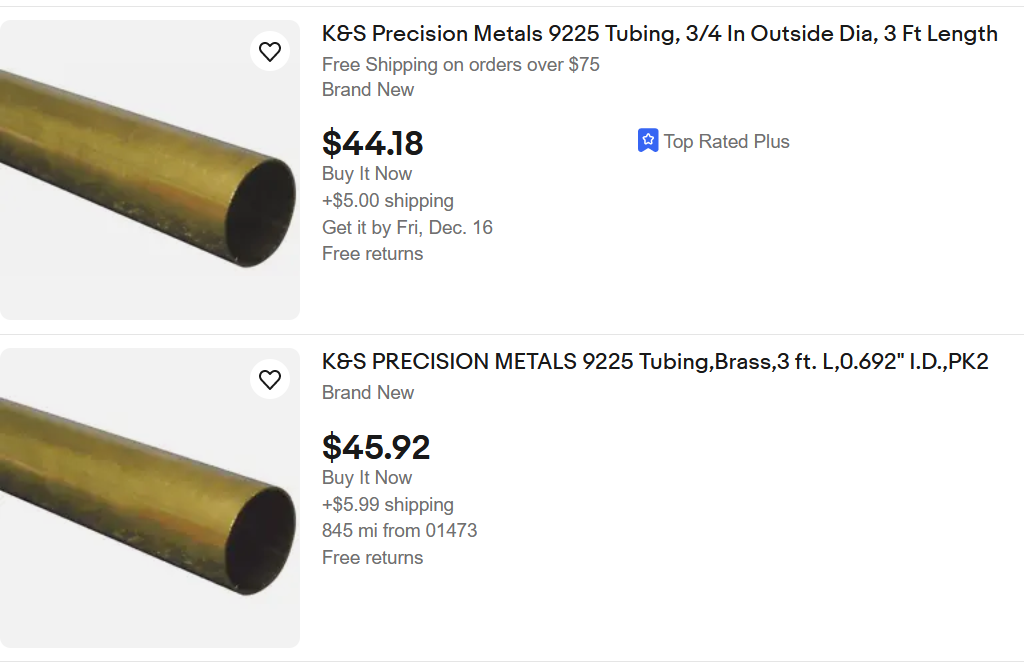Open the first brass tube product image
1024x662 pixels.
pyautogui.click(x=150, y=170)
